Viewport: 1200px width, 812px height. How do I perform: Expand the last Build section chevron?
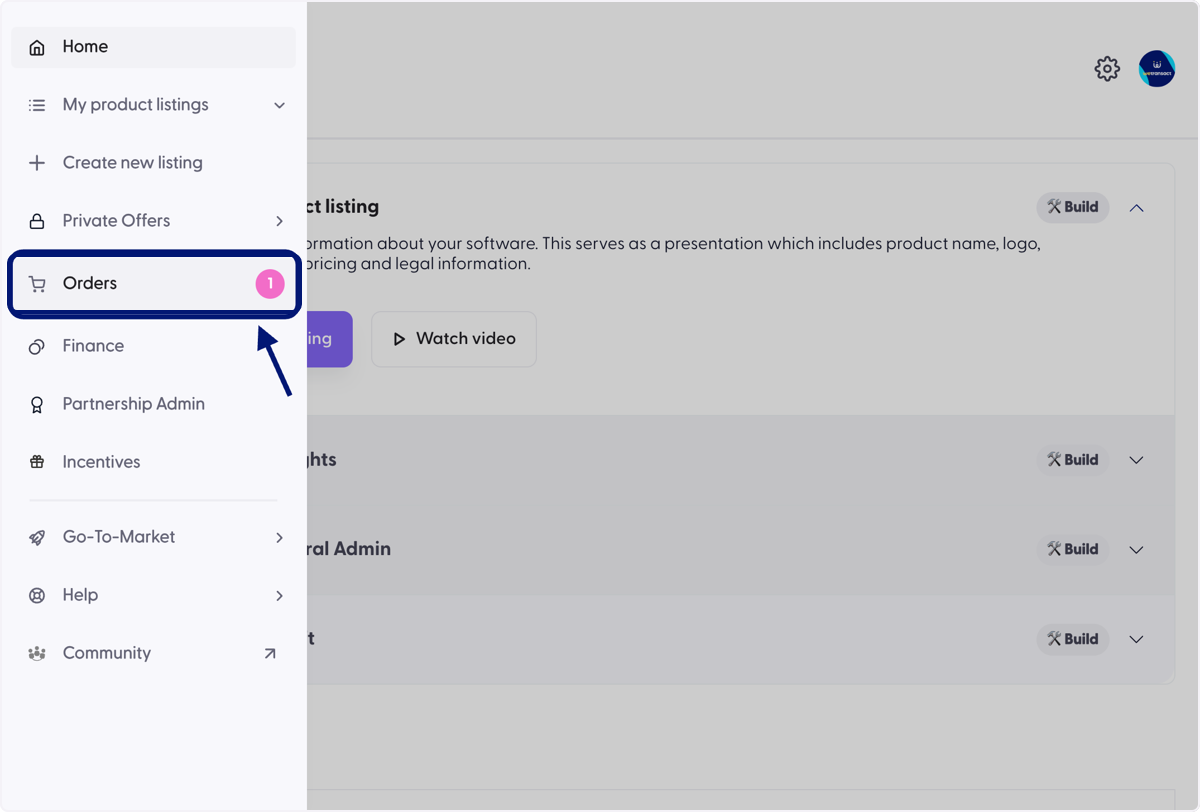(1136, 639)
